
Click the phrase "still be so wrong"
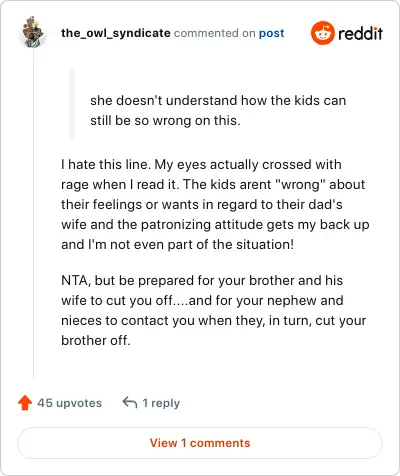(x=142, y=121)
